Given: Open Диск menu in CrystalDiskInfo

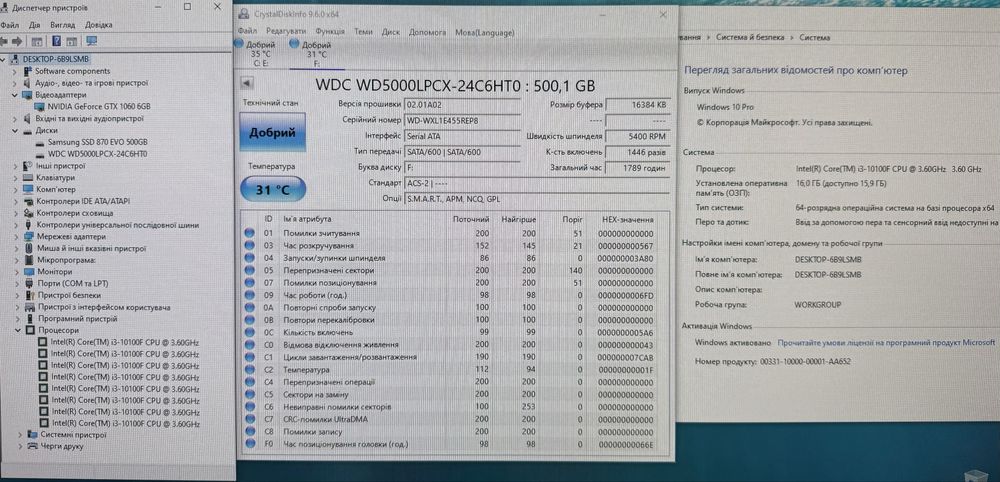Looking at the screenshot, I should [x=391, y=31].
